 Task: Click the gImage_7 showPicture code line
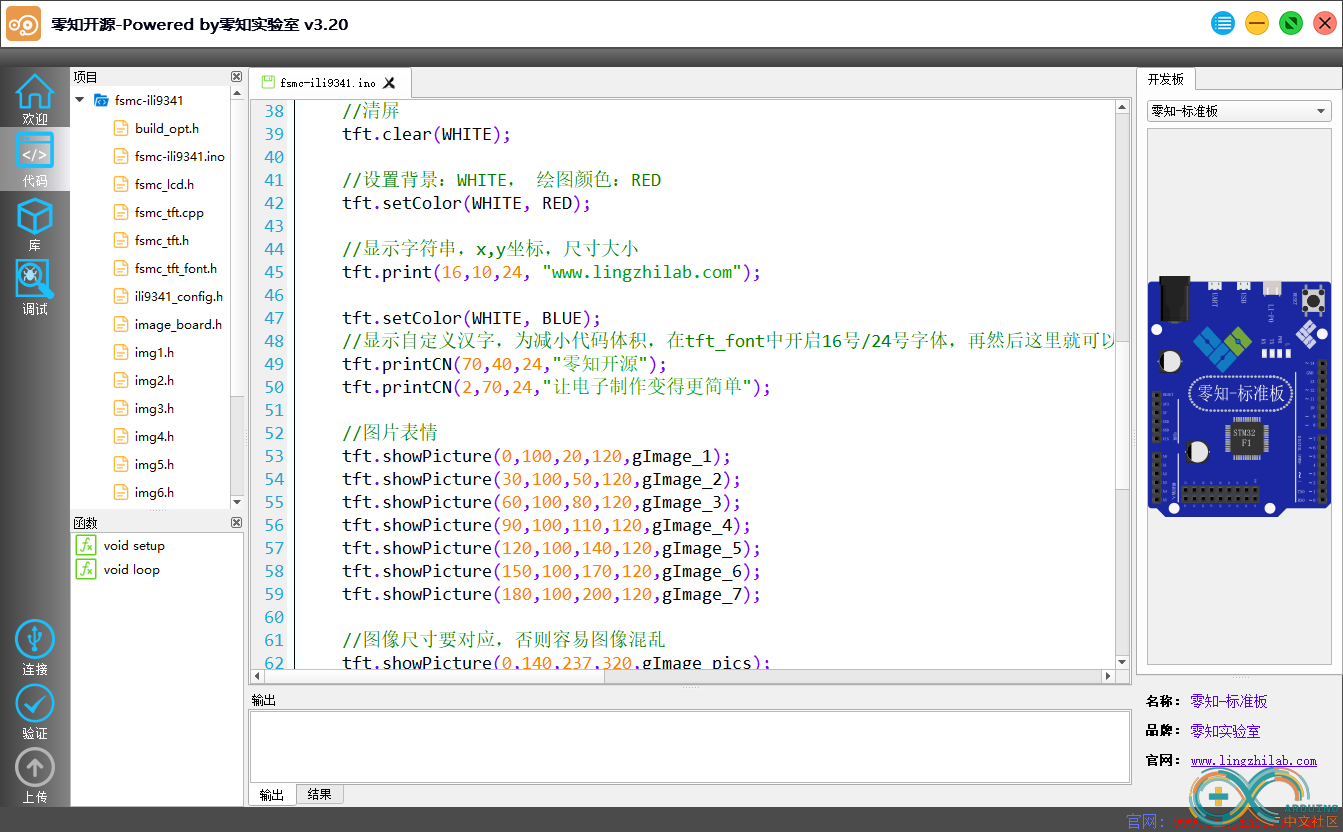[x=552, y=594]
